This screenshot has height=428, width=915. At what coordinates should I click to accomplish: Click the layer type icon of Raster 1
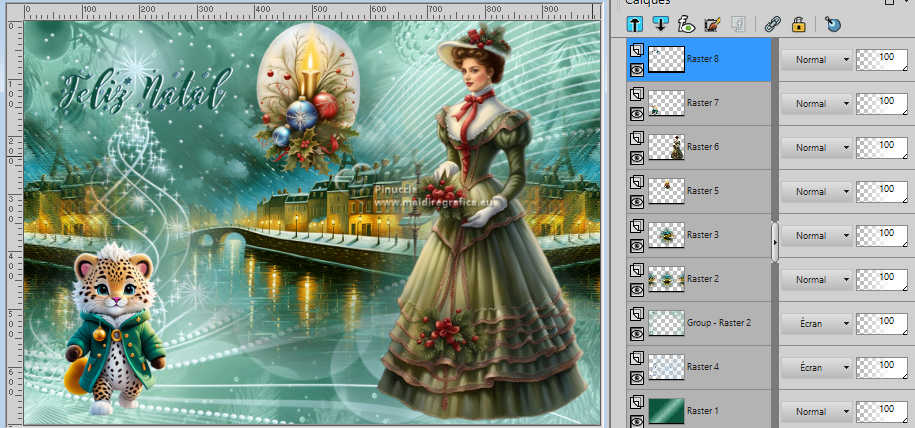pyautogui.click(x=637, y=403)
